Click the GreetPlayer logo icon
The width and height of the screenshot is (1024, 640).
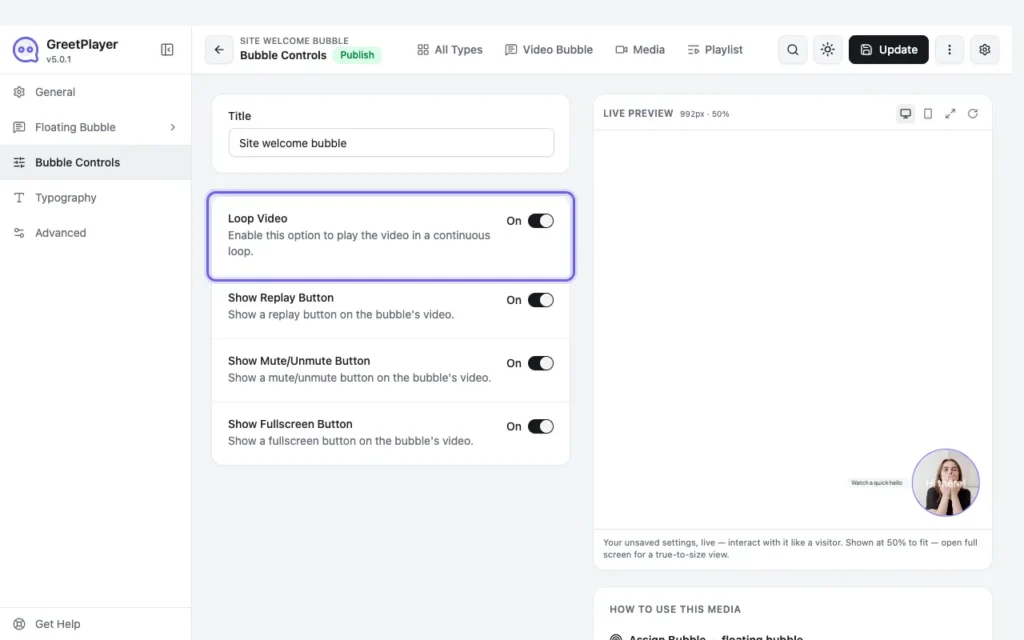(x=25, y=50)
